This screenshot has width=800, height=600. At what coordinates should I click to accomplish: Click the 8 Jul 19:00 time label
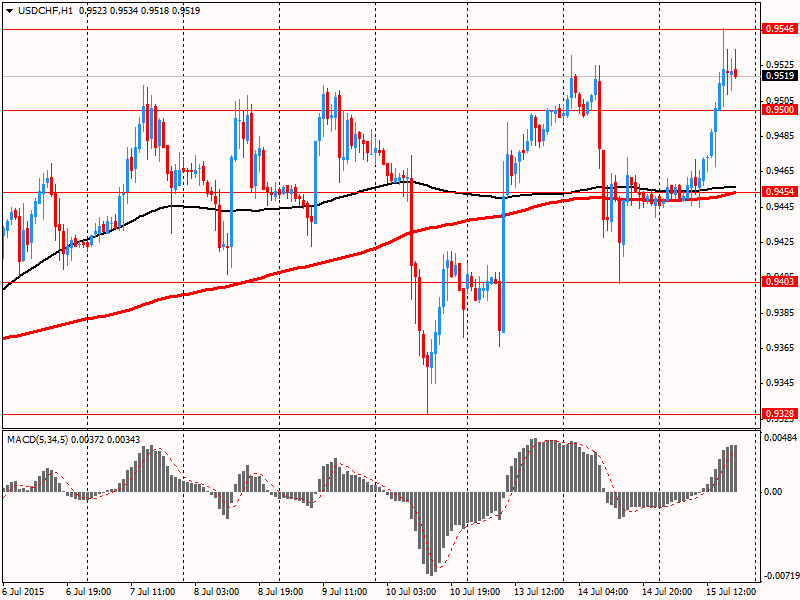coord(281,592)
